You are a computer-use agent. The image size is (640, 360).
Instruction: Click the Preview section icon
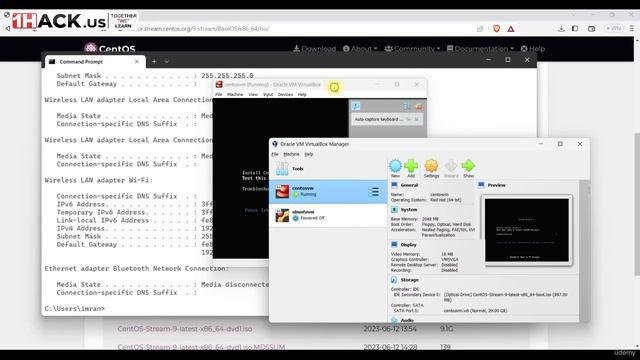[481, 185]
